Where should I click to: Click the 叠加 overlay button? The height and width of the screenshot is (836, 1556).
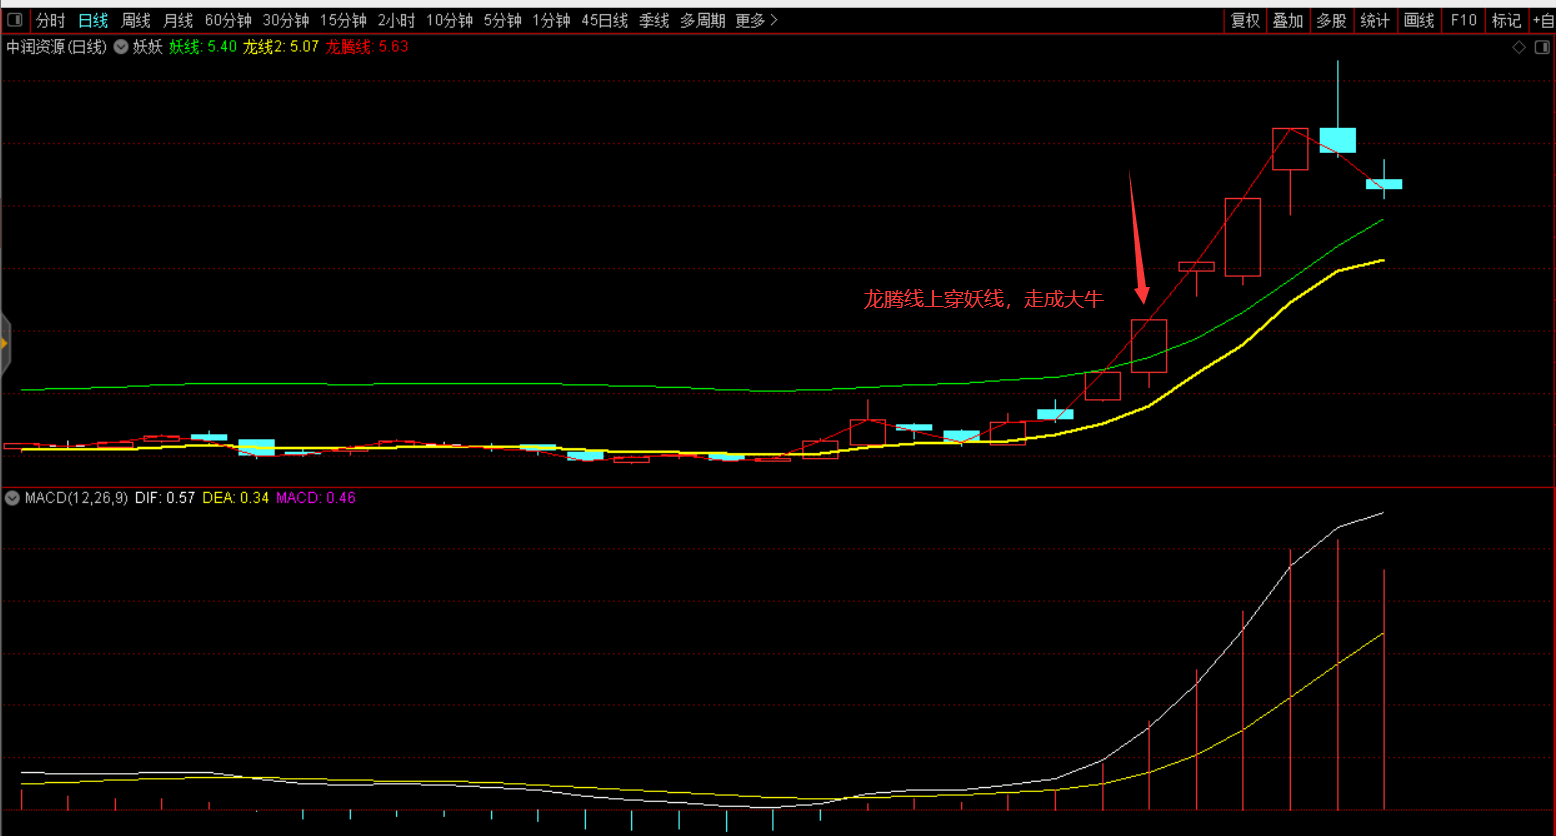(1288, 20)
